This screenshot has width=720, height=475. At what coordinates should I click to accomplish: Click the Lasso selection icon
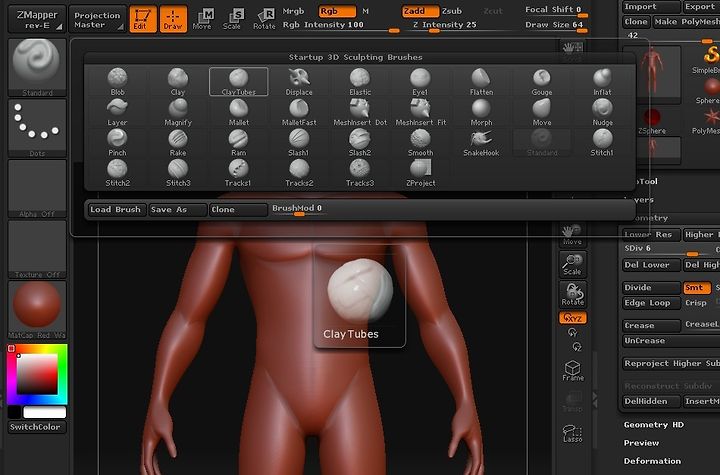tap(573, 433)
